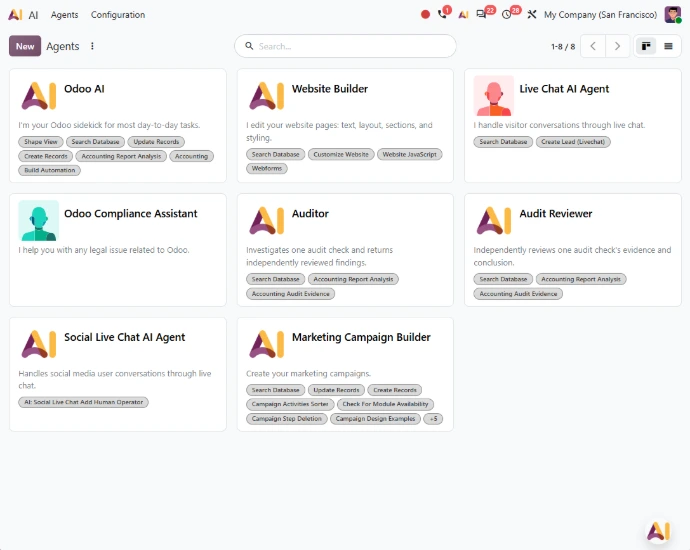
Task: Switch to List view
Action: point(668,46)
